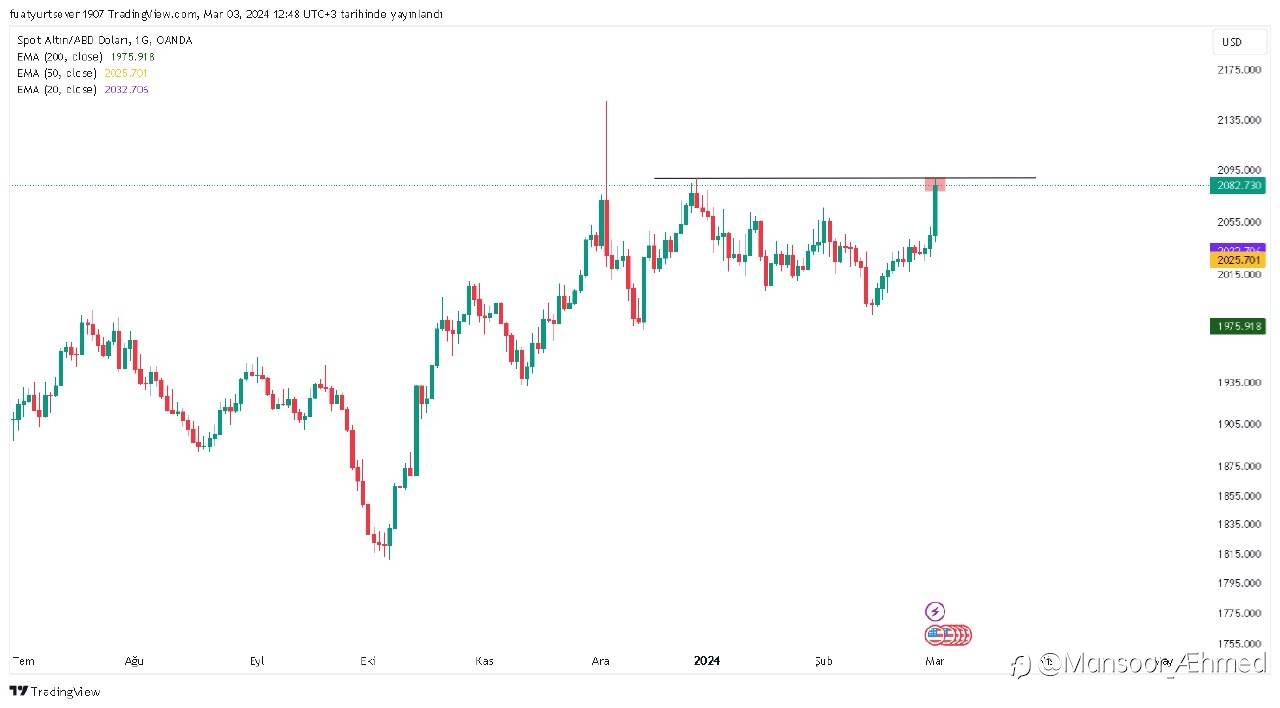Image resolution: width=1280 pixels, height=708 pixels.
Task: Click the yellow EMA 50 price label 2025.701
Action: [1237, 260]
